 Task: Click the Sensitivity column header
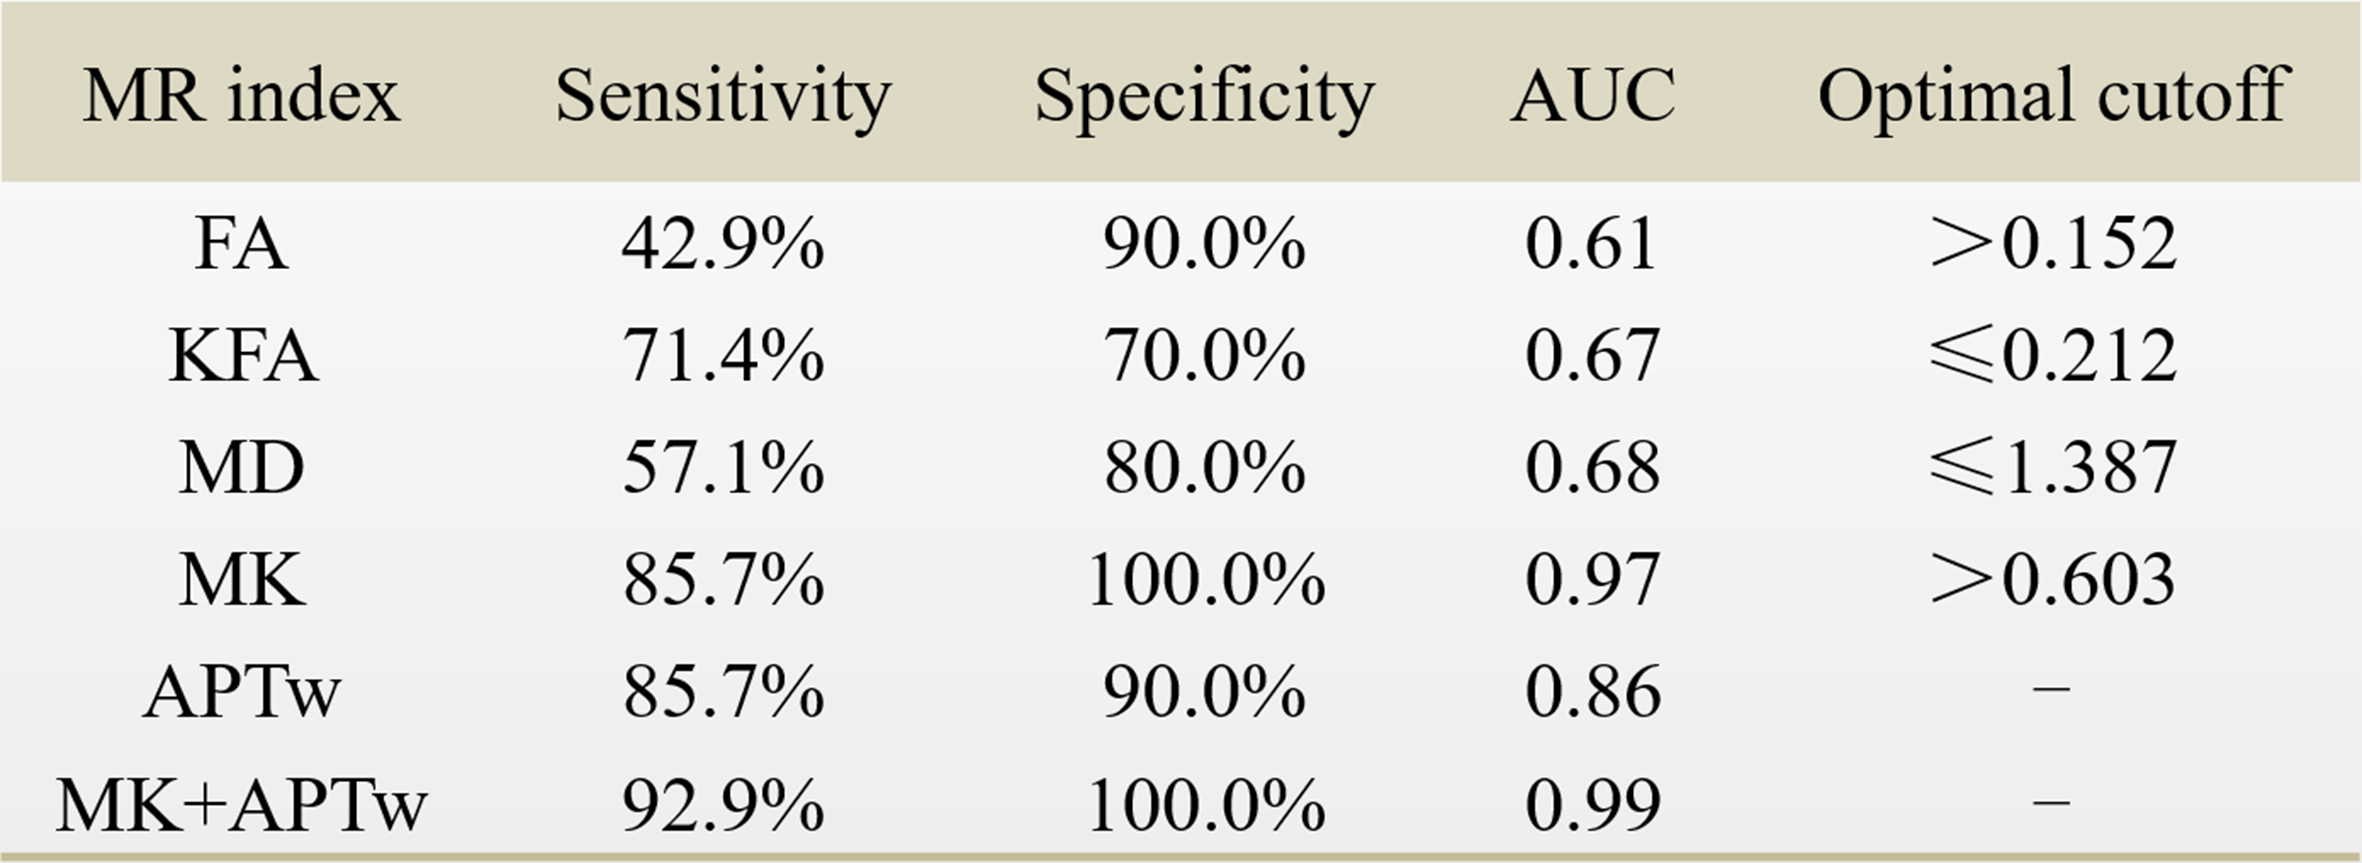point(722,97)
